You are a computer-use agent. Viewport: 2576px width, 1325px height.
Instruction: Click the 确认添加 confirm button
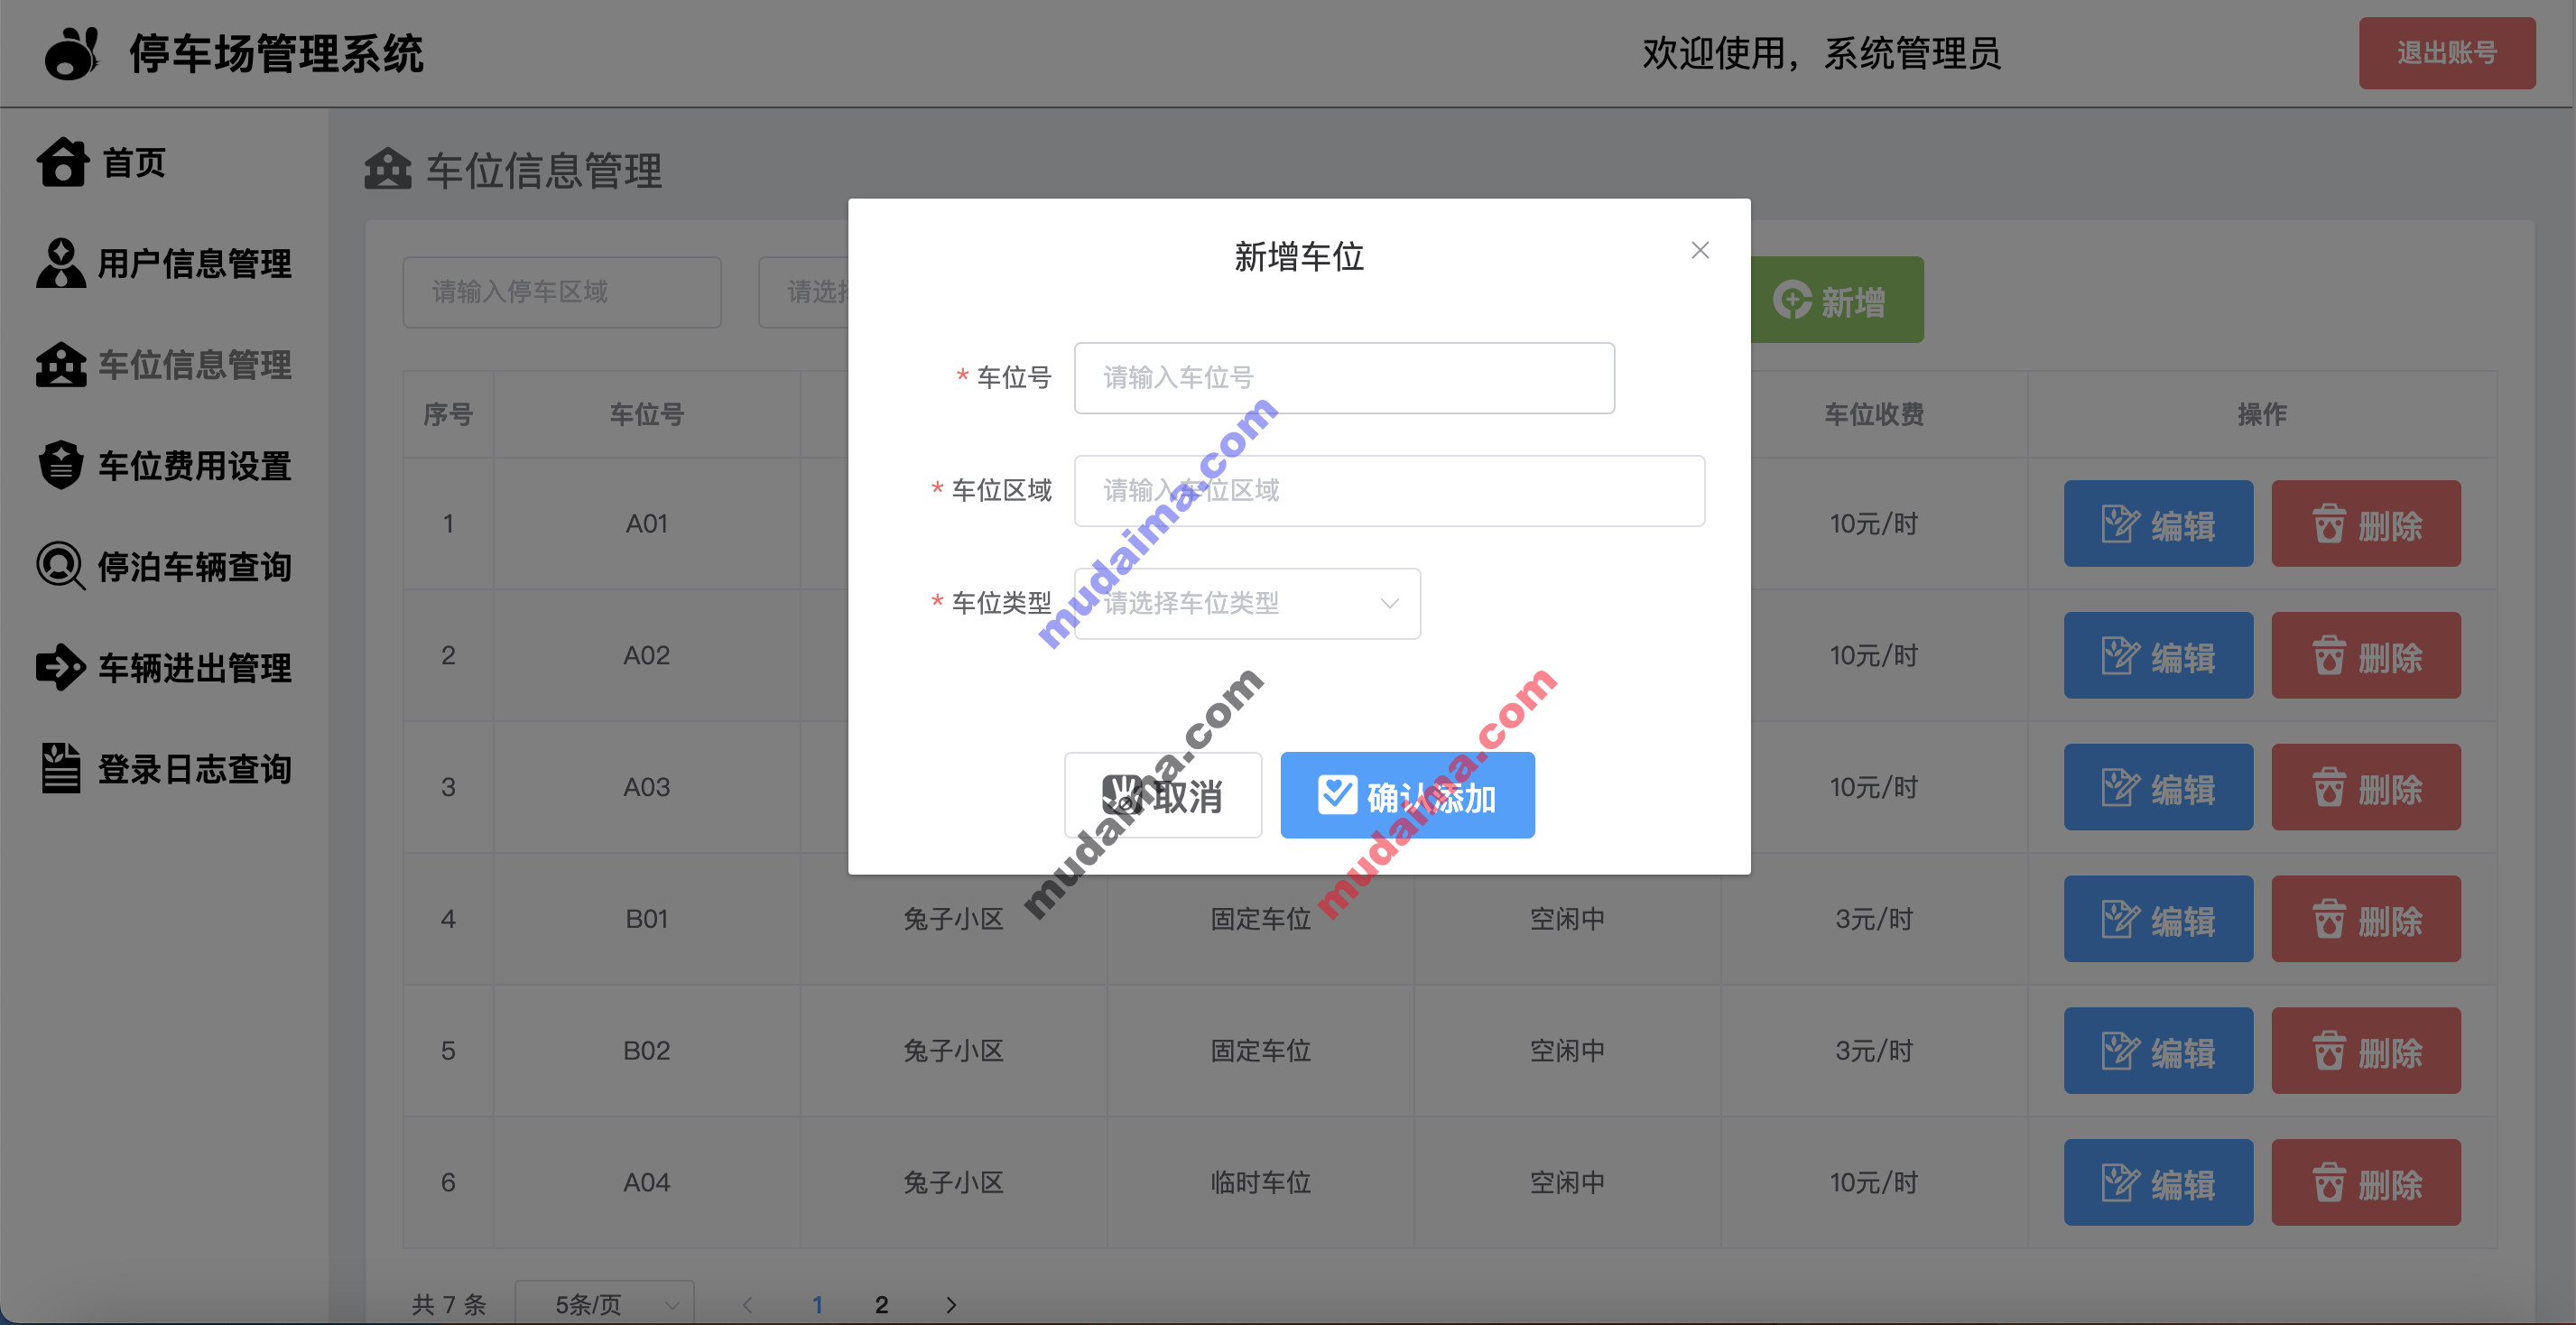click(1407, 796)
